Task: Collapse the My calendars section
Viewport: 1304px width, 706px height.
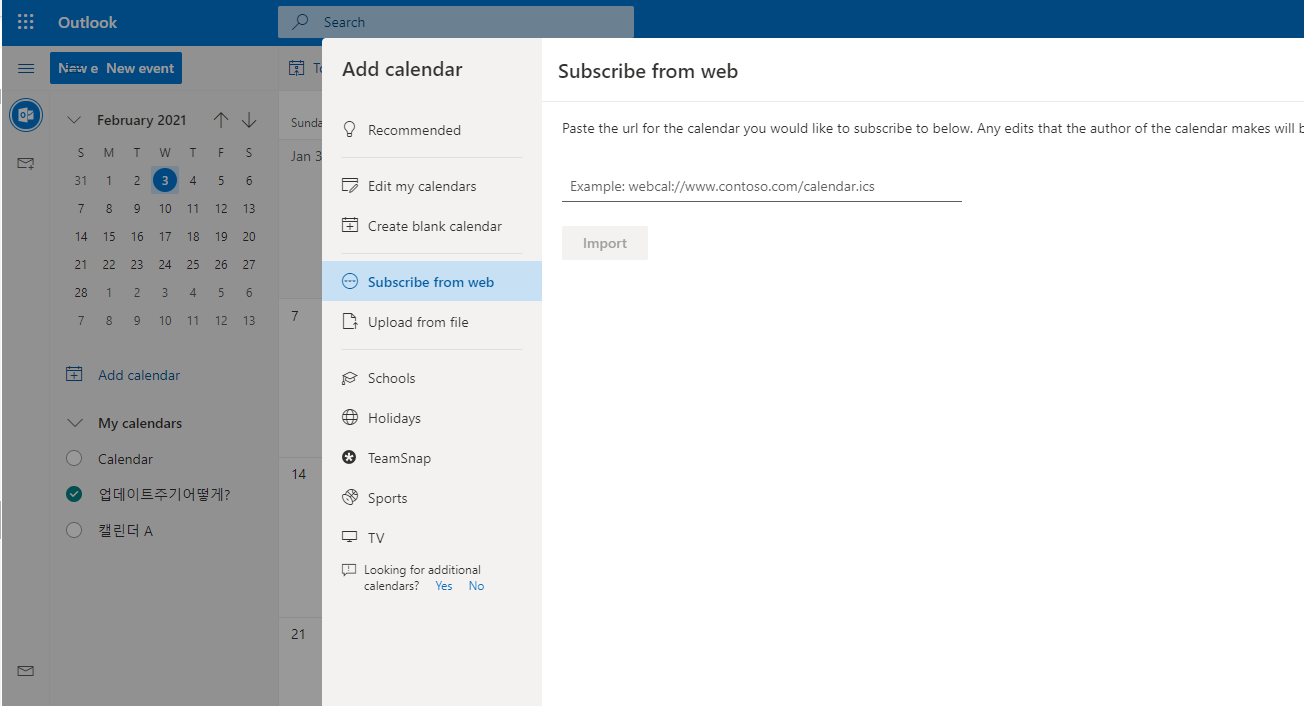Action: pos(75,422)
